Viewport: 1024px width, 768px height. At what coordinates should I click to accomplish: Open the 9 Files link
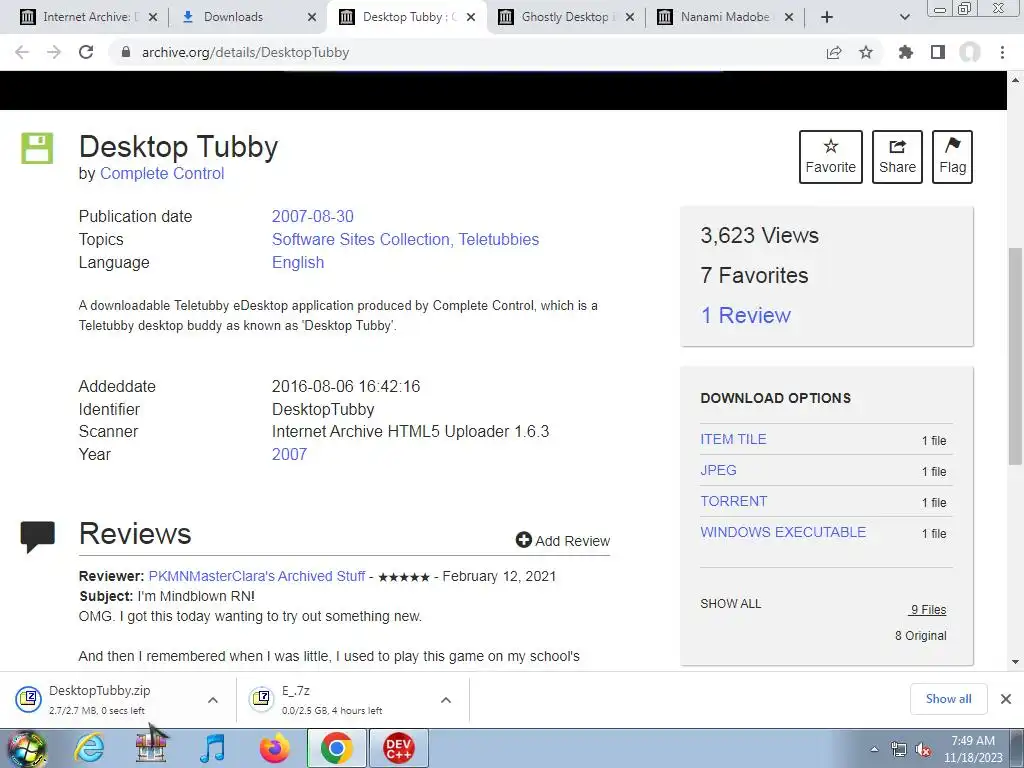928,610
